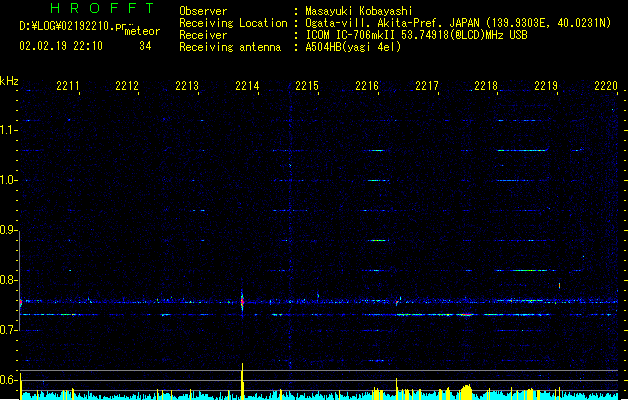This screenshot has width=629, height=400.
Task: Click the 2211 time axis marker
Action: [68, 86]
